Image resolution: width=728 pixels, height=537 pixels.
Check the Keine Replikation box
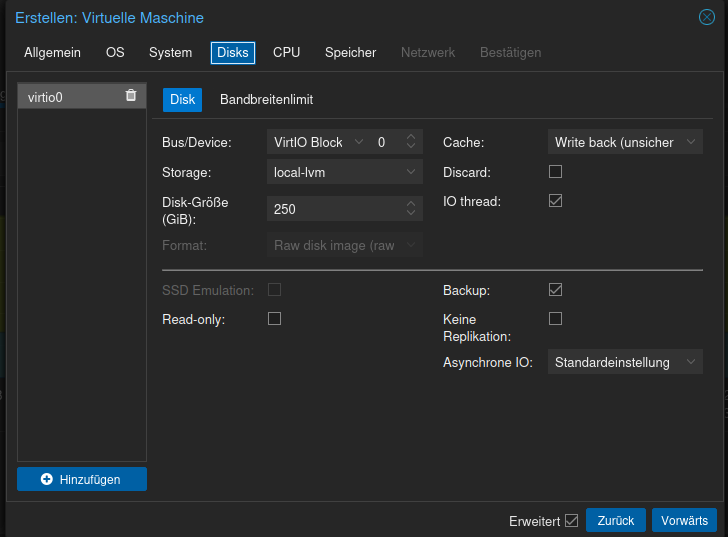pos(556,319)
